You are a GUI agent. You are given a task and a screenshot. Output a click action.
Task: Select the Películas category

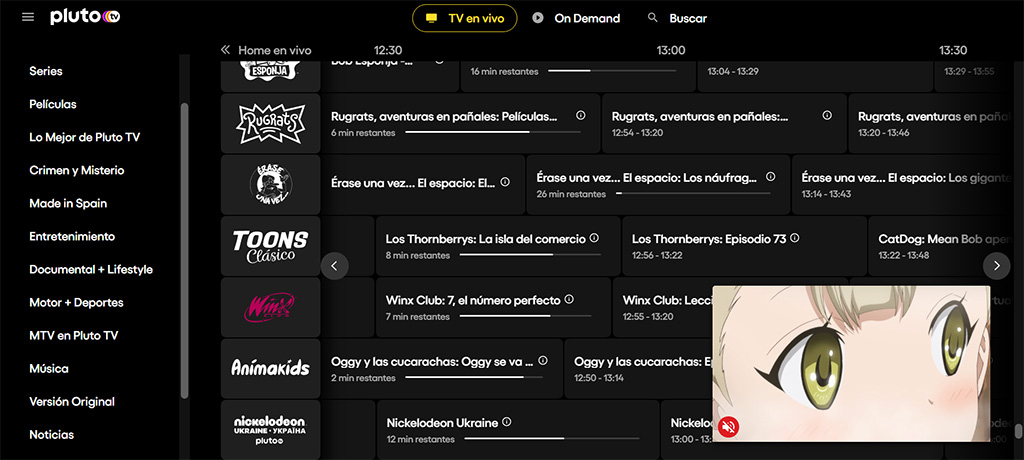point(53,104)
